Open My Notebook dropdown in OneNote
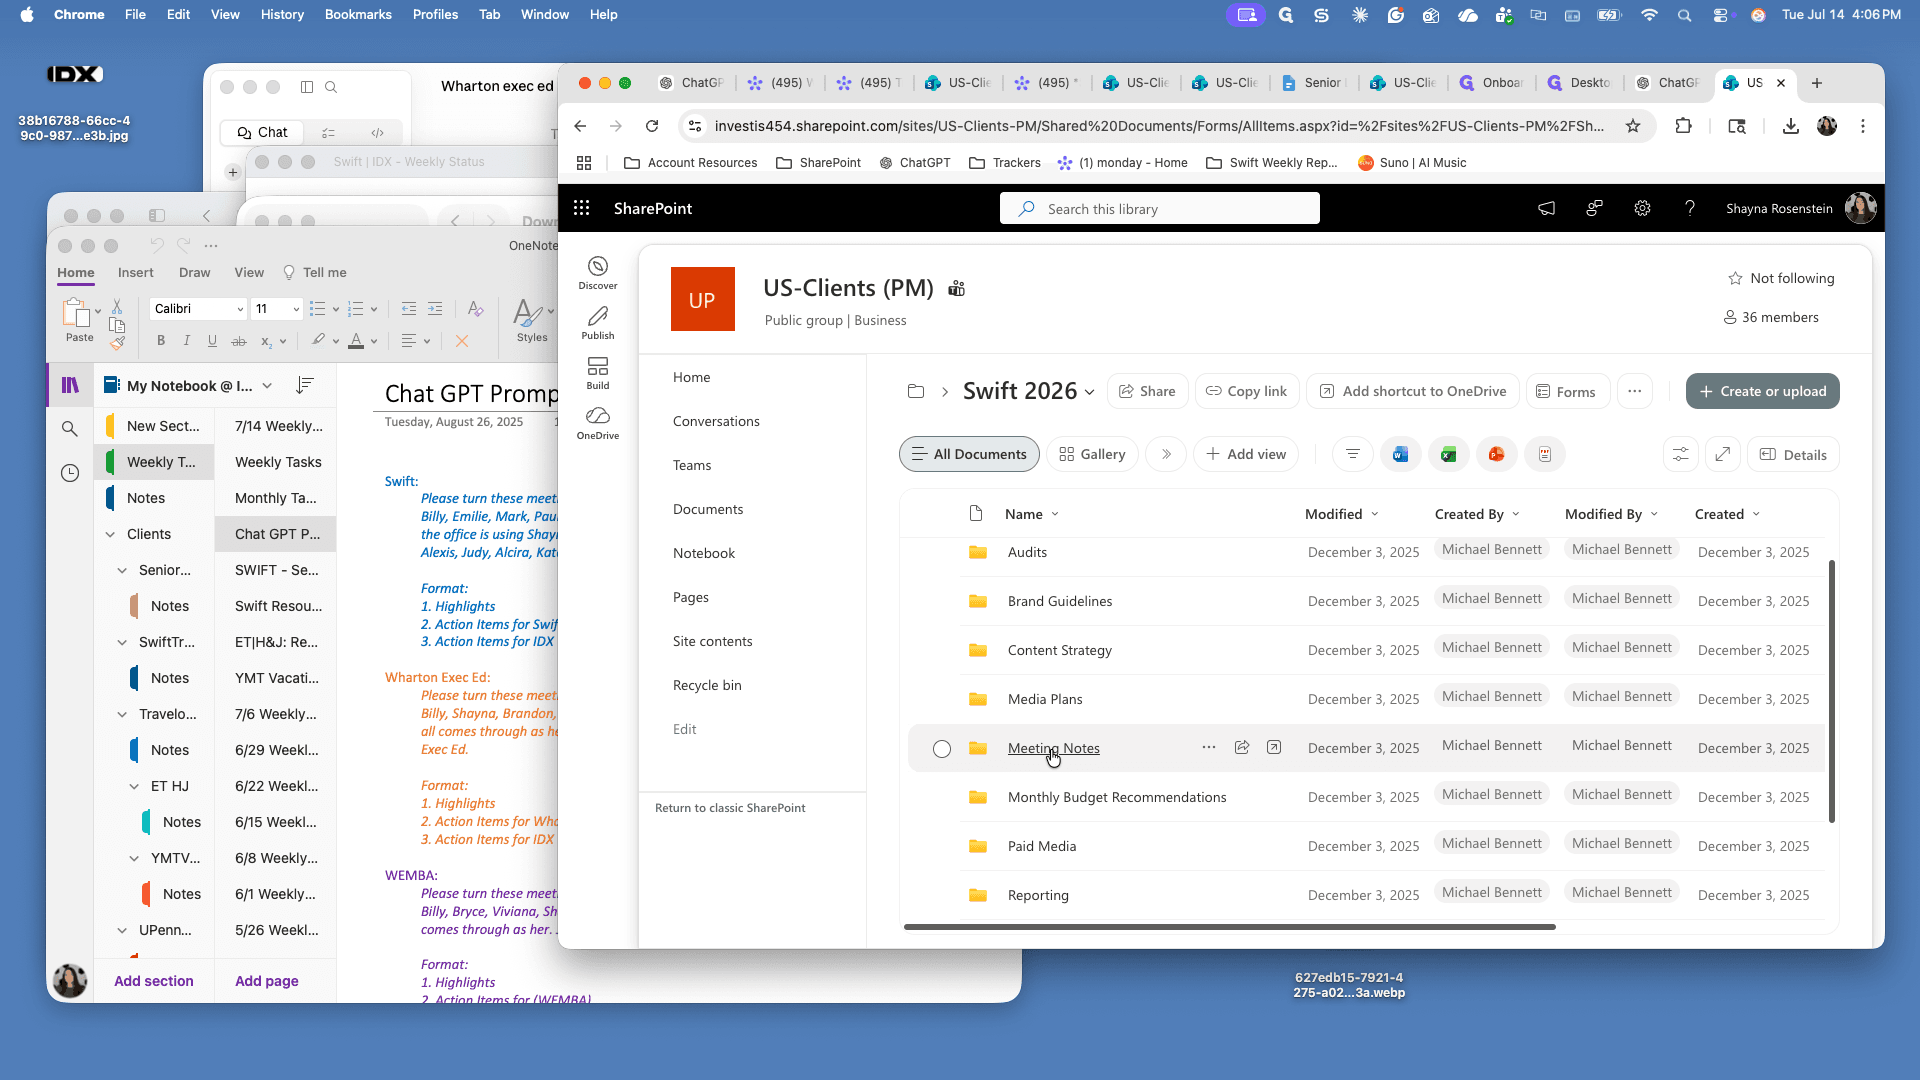 267,386
